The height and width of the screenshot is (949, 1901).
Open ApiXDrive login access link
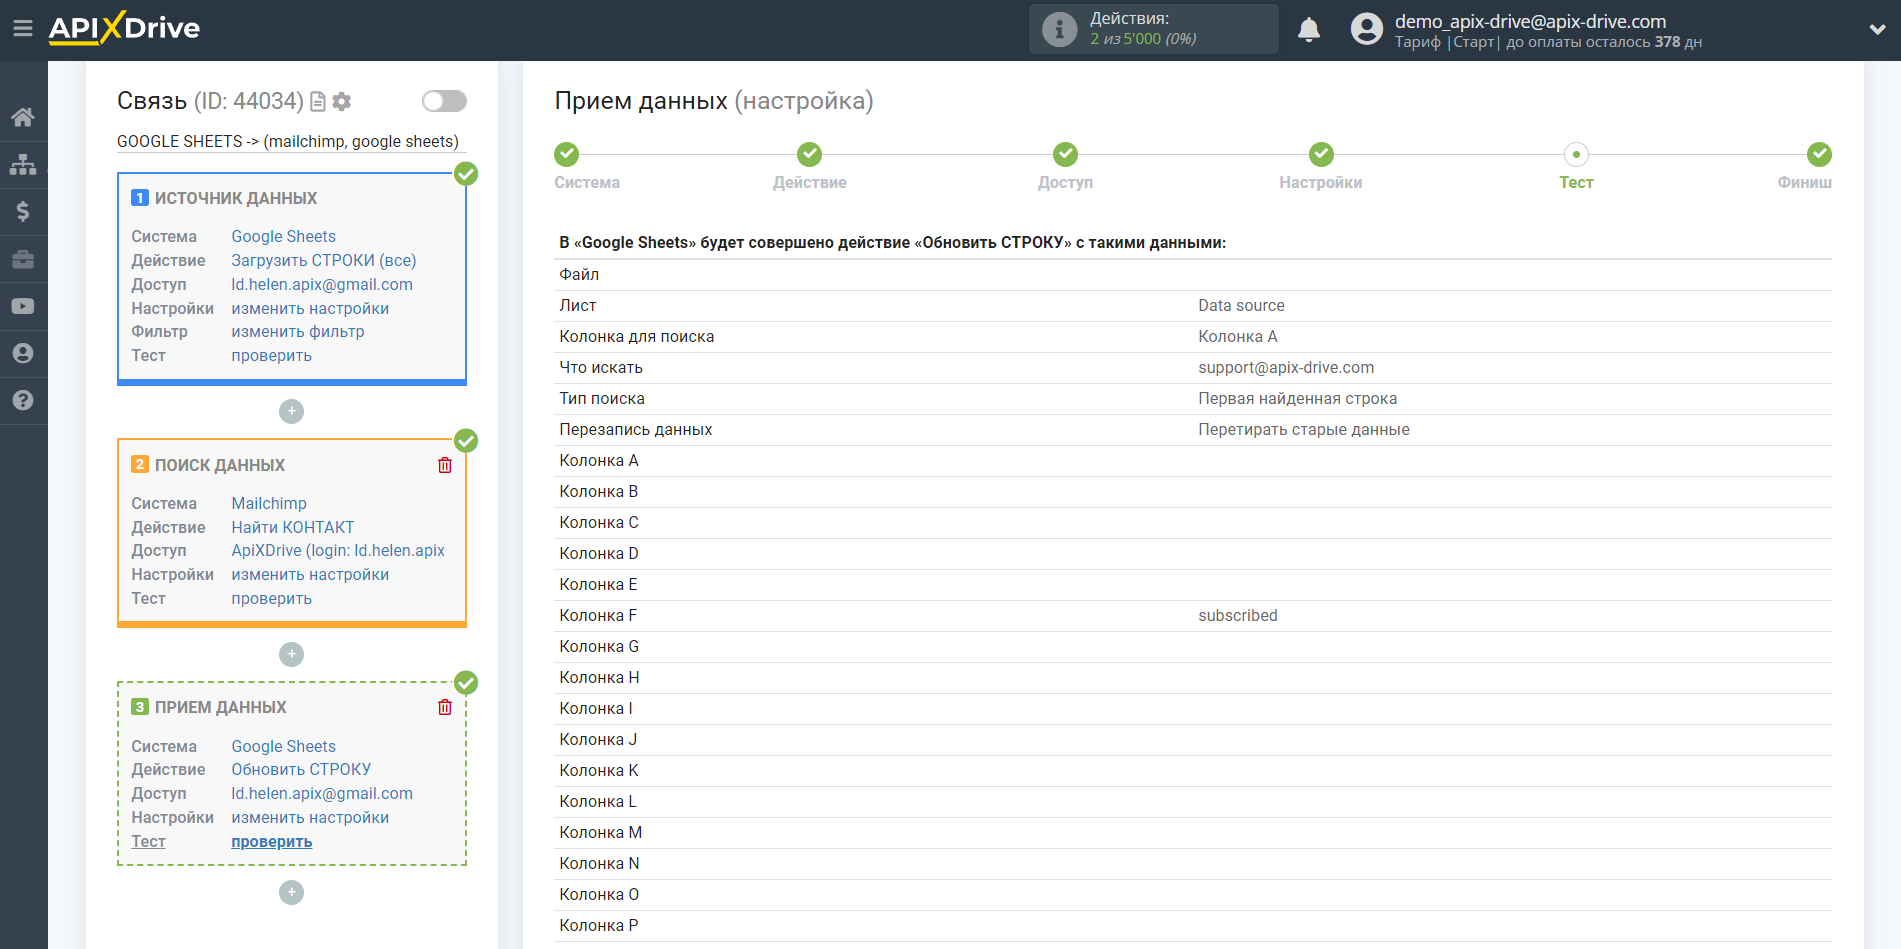[x=338, y=550]
